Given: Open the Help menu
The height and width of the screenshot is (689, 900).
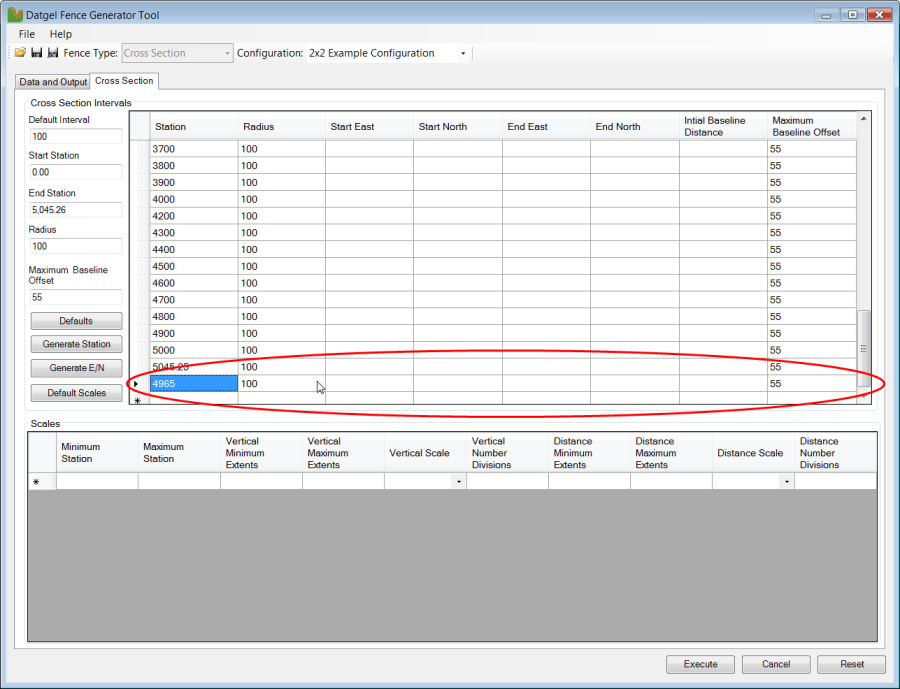Looking at the screenshot, I should [61, 34].
